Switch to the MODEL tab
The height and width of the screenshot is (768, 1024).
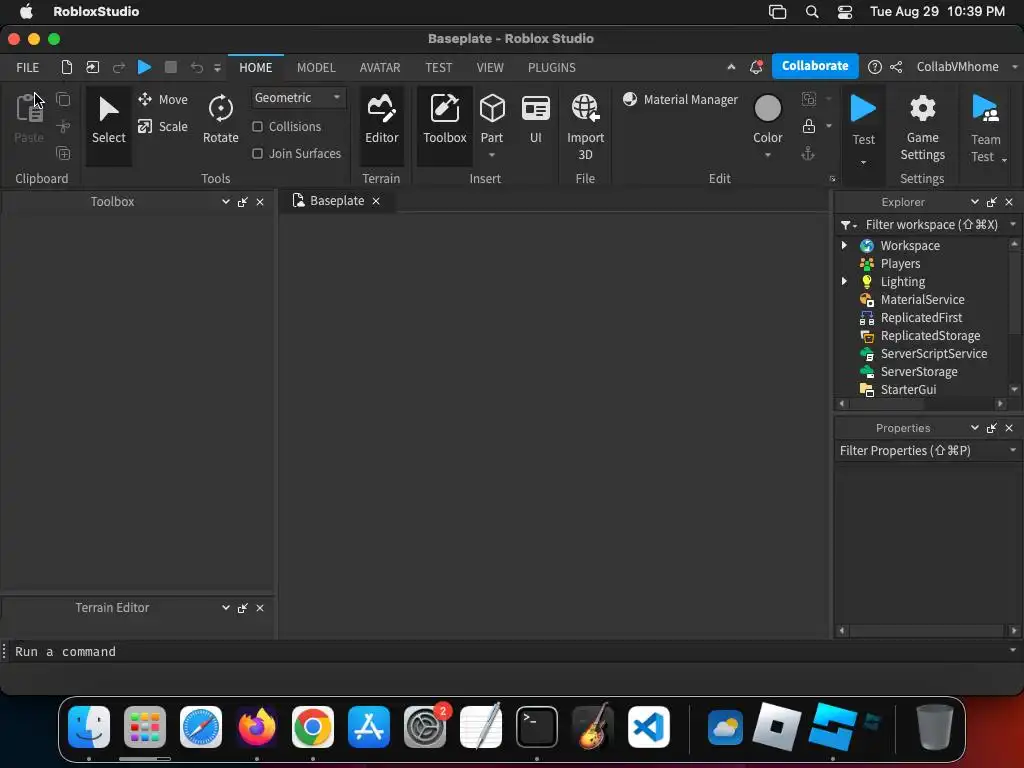316,67
